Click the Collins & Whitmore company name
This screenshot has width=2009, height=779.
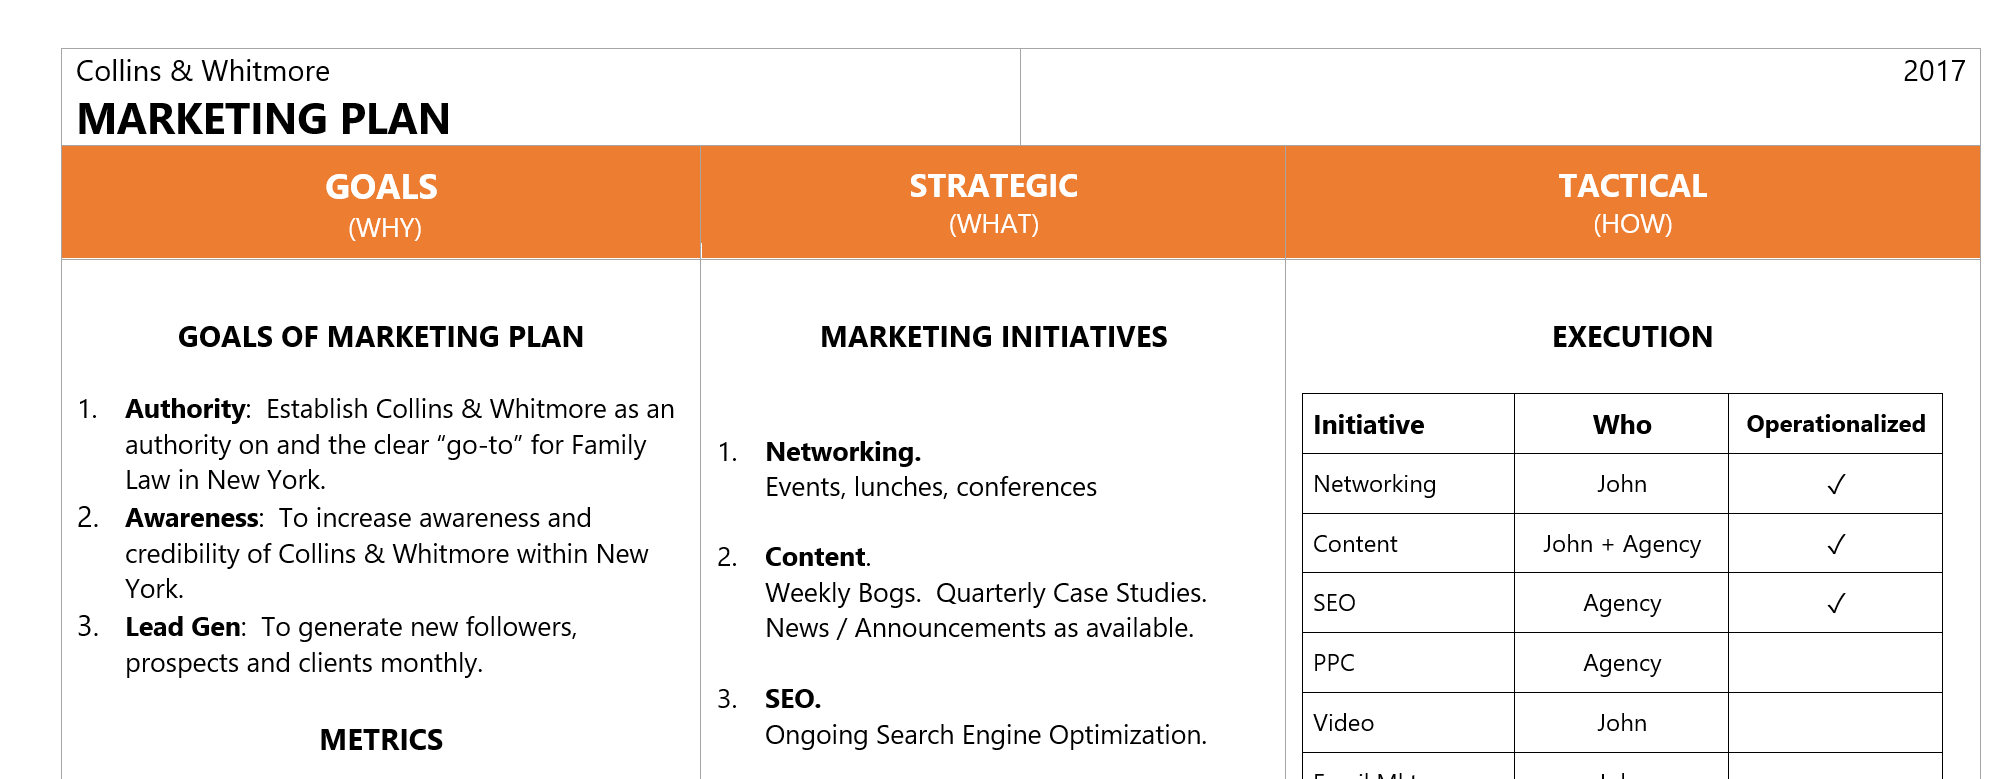tap(203, 71)
